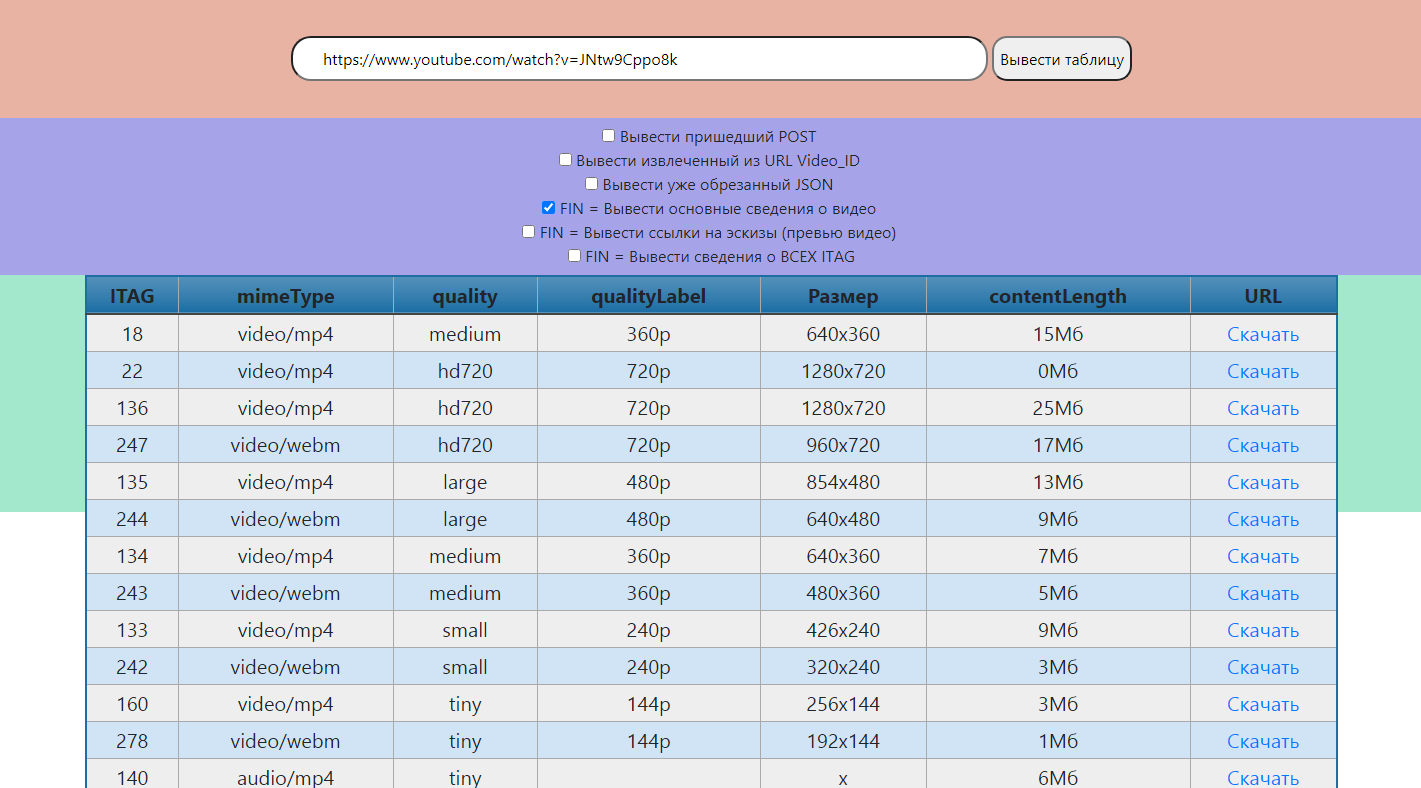This screenshot has width=1421, height=788.
Task: Select the '13Мб' contentLength cell
Action: click(x=1058, y=482)
